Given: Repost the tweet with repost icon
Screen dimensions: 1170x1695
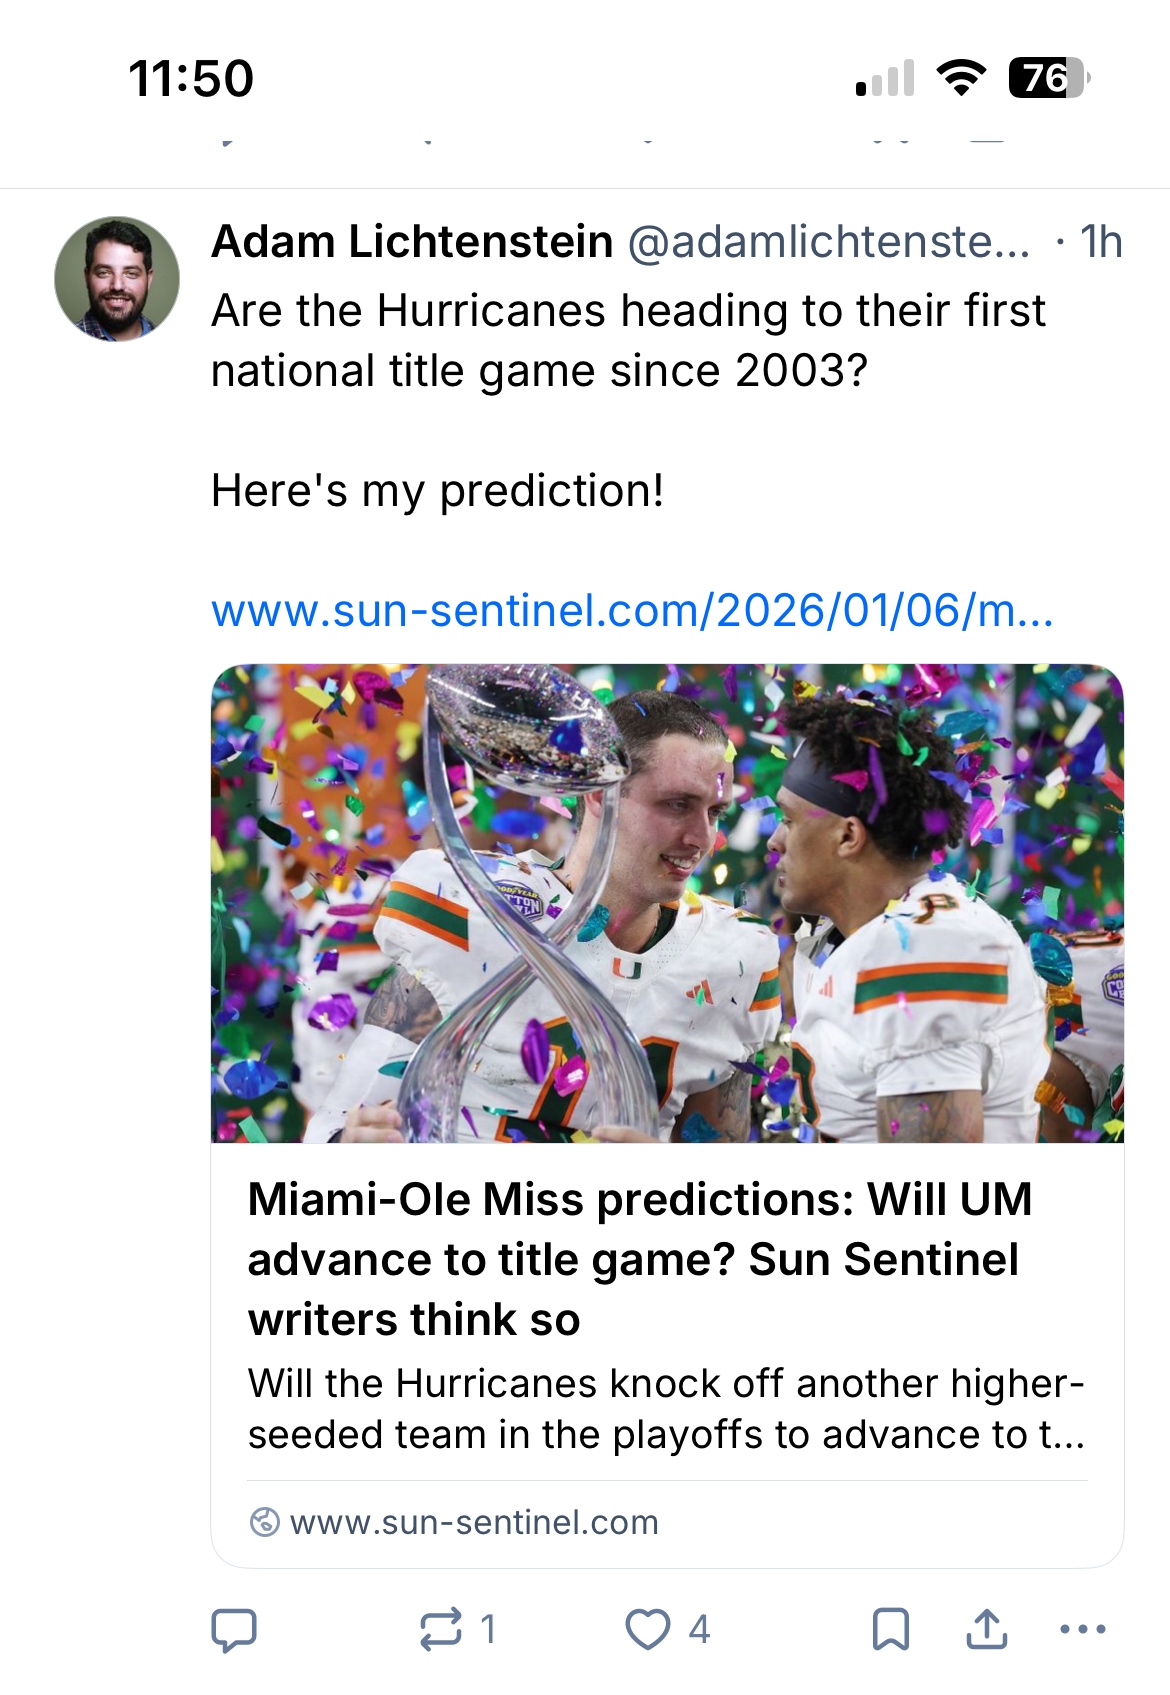Looking at the screenshot, I should coord(441,1629).
